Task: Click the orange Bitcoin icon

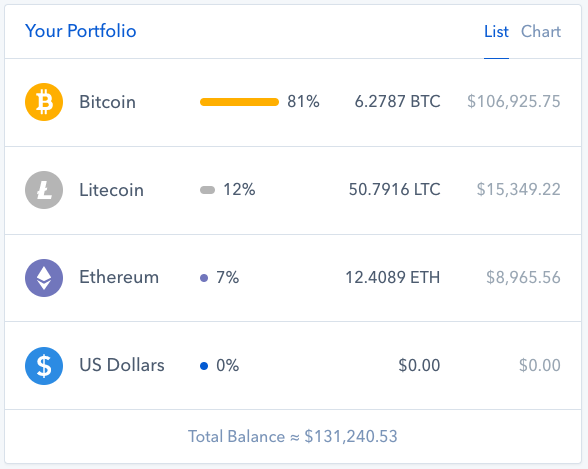Action: [44, 102]
